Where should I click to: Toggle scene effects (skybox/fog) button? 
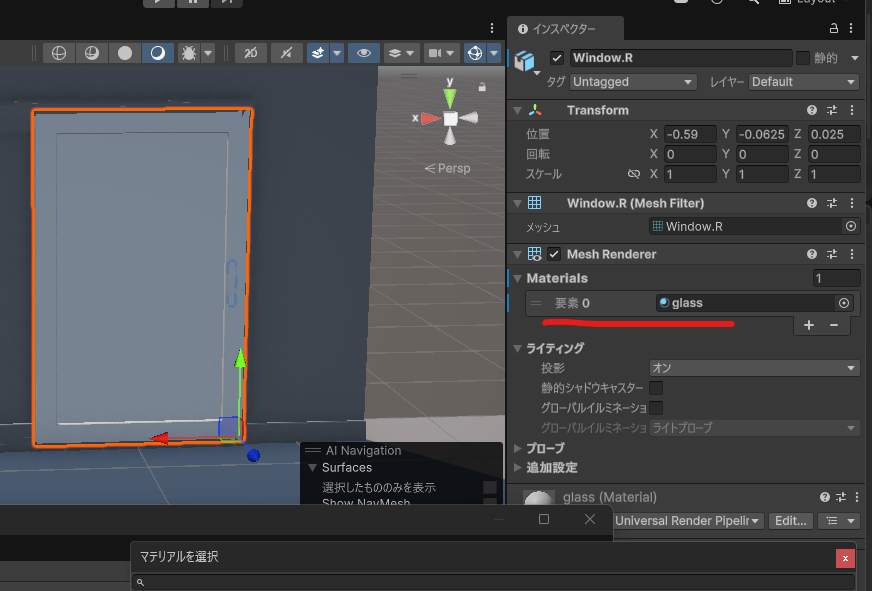(x=318, y=53)
